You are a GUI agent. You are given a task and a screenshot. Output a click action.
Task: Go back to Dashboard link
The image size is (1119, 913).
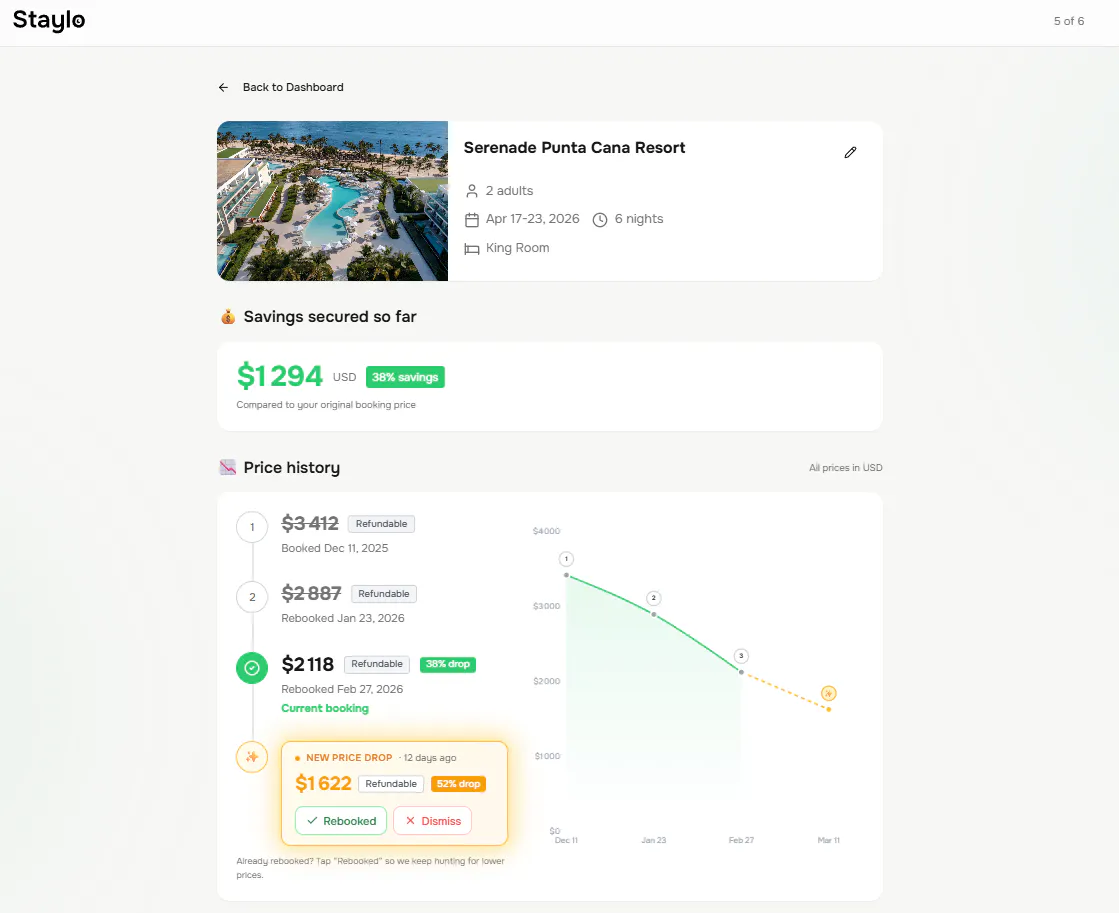(293, 87)
